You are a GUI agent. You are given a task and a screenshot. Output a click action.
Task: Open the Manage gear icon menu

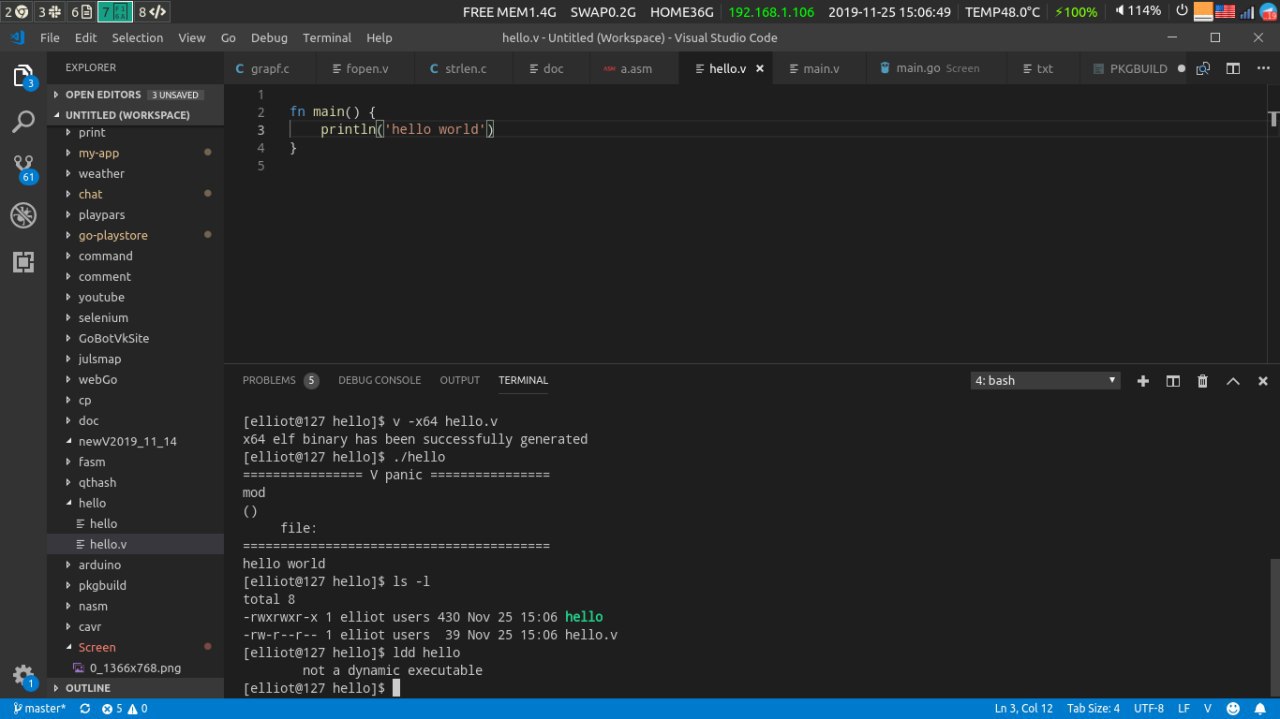coord(22,677)
